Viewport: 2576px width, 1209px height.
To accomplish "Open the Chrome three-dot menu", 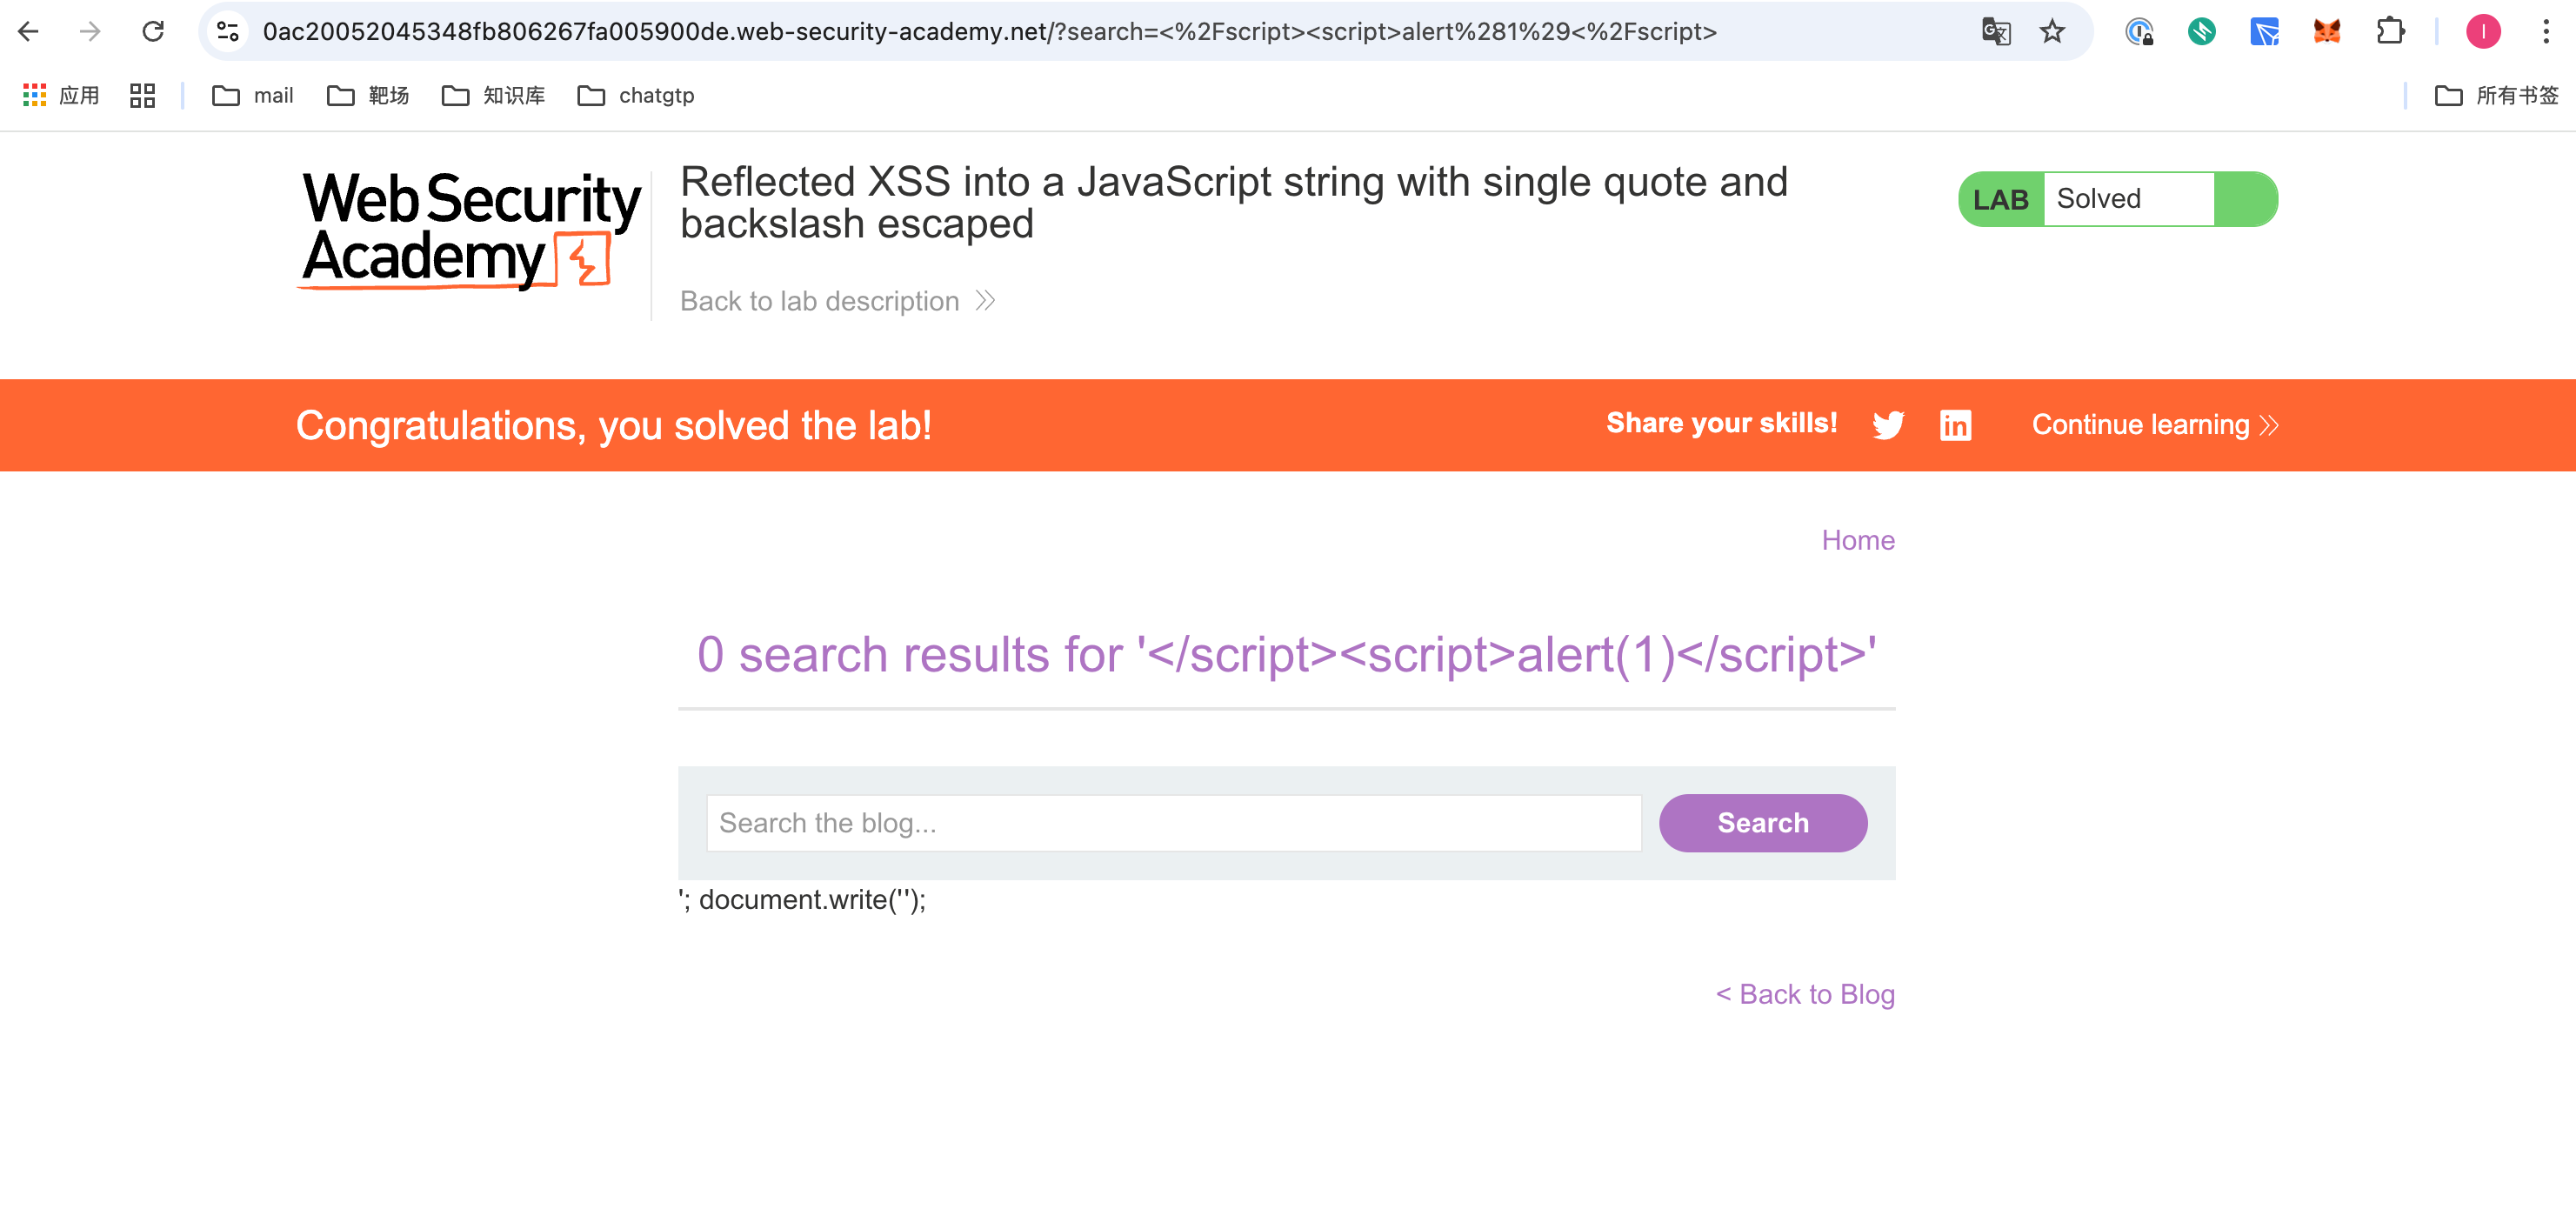I will [2548, 31].
